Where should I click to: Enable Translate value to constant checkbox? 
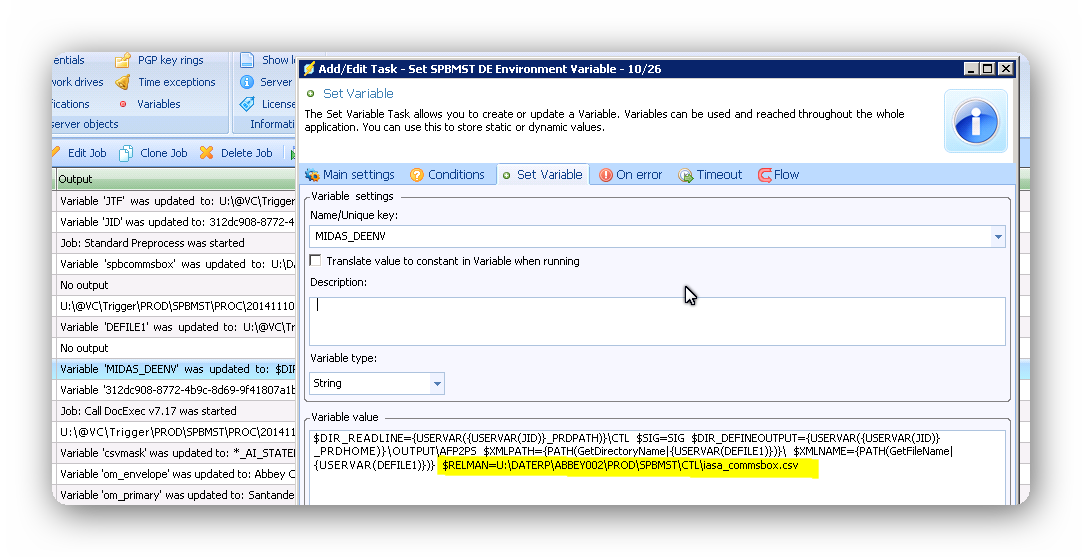tap(316, 261)
